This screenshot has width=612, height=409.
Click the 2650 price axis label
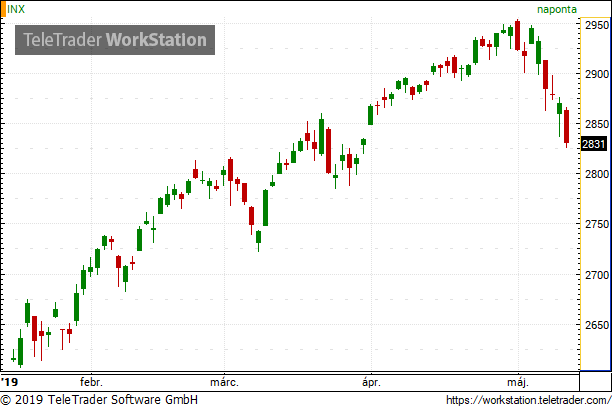[x=597, y=325]
